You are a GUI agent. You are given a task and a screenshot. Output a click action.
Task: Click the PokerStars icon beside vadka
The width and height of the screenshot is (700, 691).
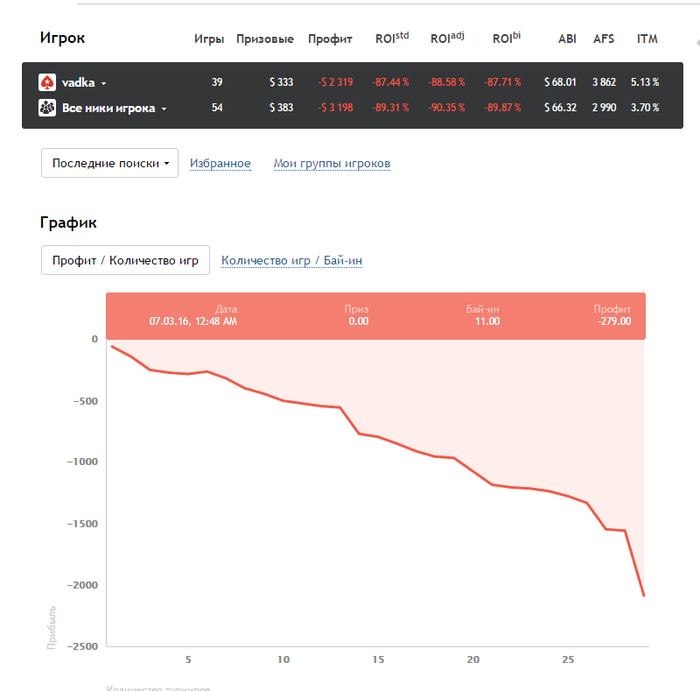pyautogui.click(x=47, y=83)
